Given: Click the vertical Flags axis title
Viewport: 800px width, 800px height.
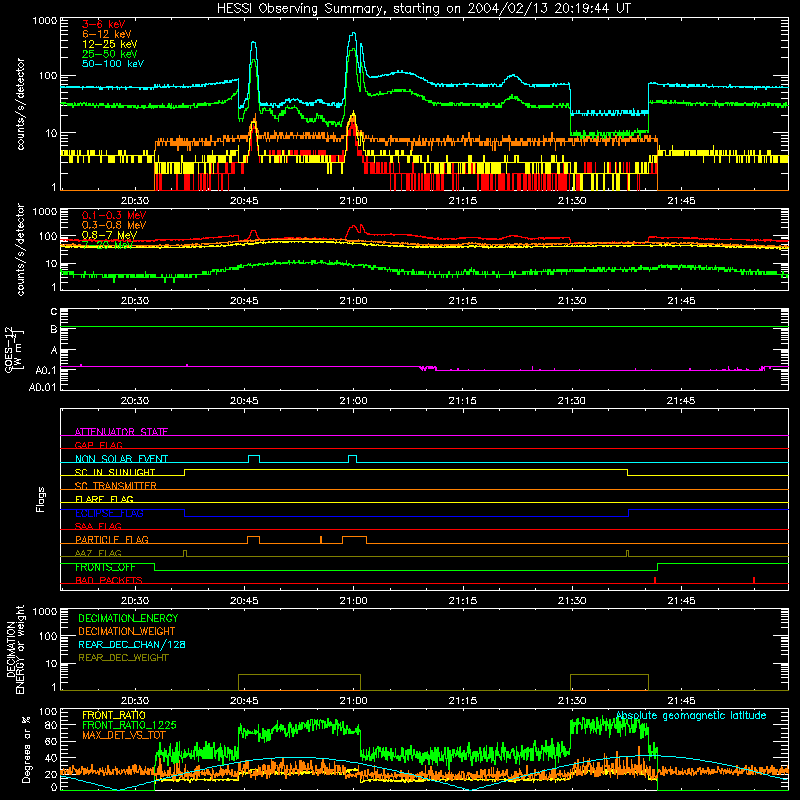Looking at the screenshot, I should pos(41,499).
